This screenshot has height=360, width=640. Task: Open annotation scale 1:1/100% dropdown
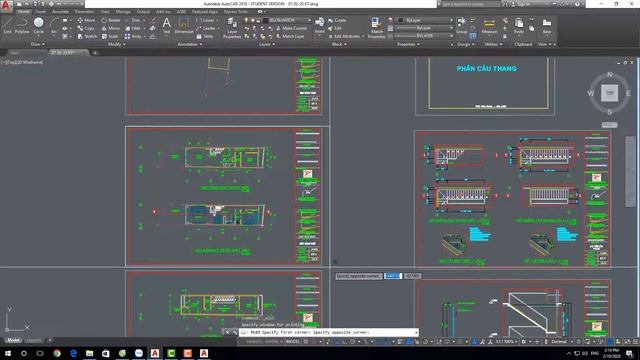[x=506, y=342]
